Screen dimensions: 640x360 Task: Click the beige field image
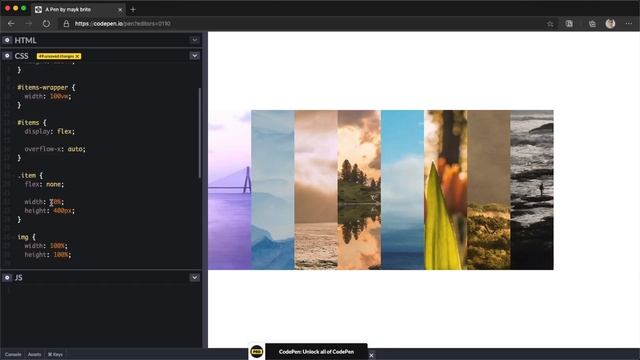click(x=489, y=190)
